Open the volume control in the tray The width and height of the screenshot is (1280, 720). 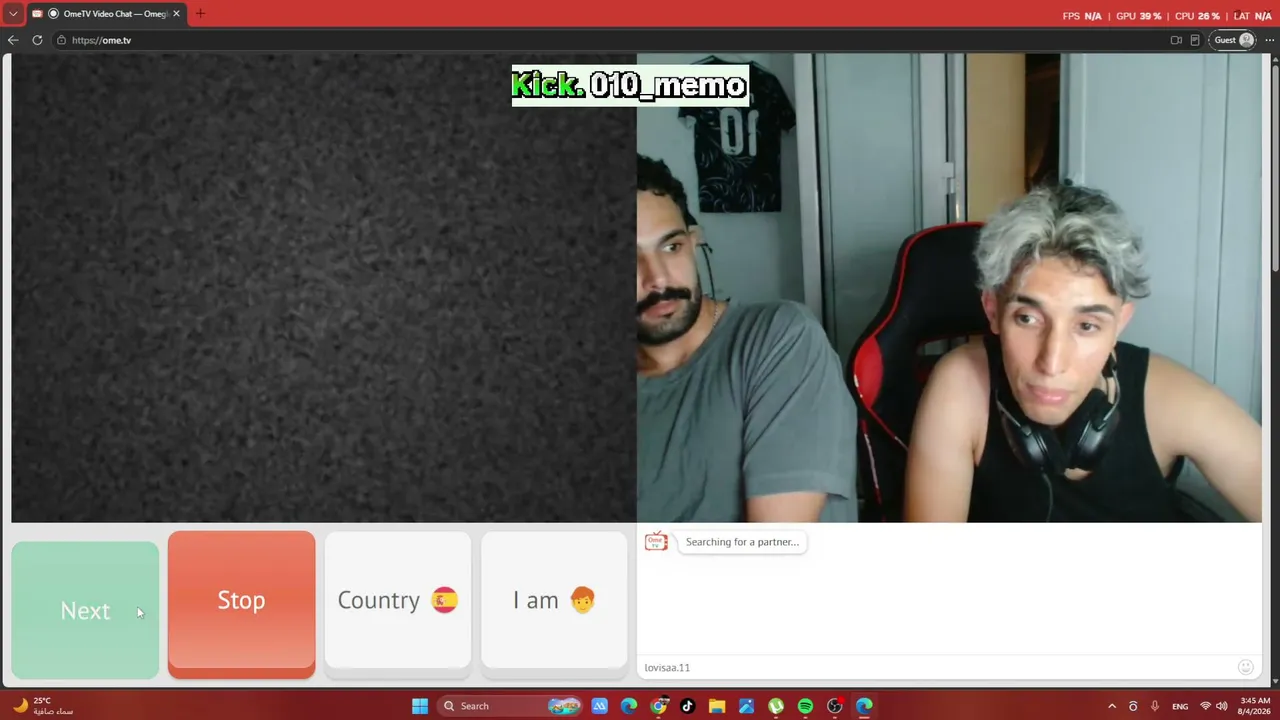[x=1222, y=706]
